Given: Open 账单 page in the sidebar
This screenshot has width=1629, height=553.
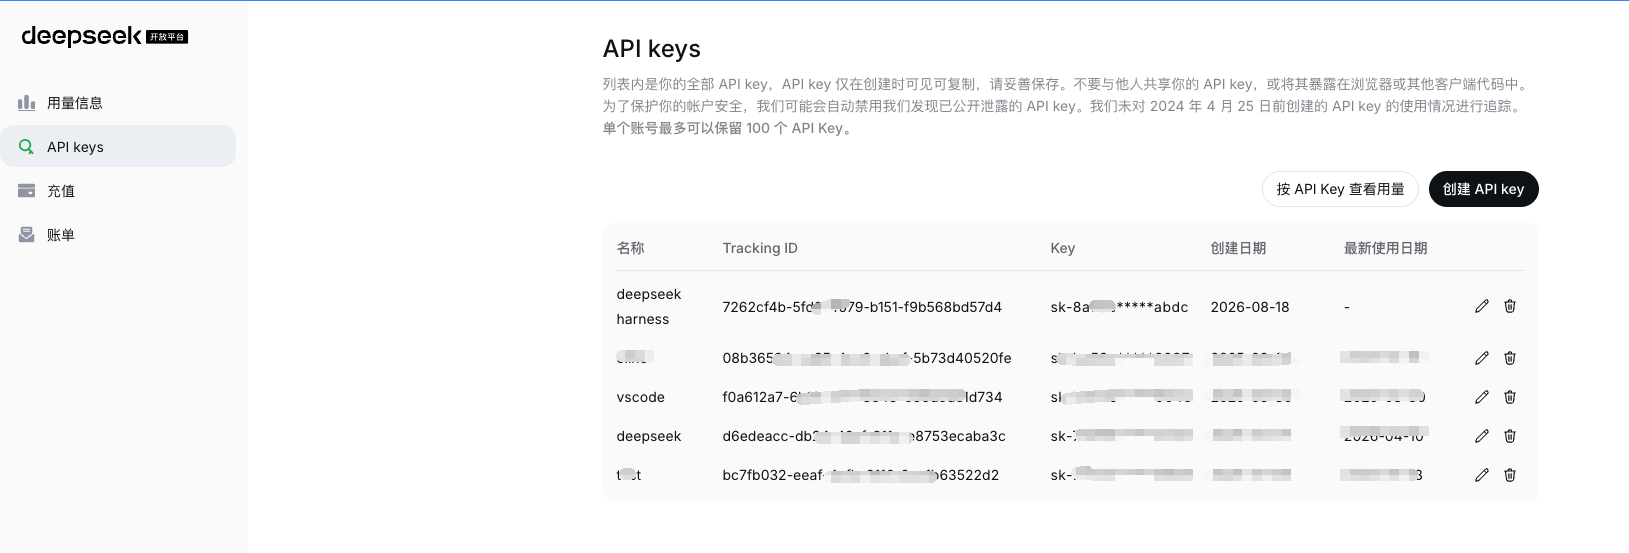Looking at the screenshot, I should 118,235.
